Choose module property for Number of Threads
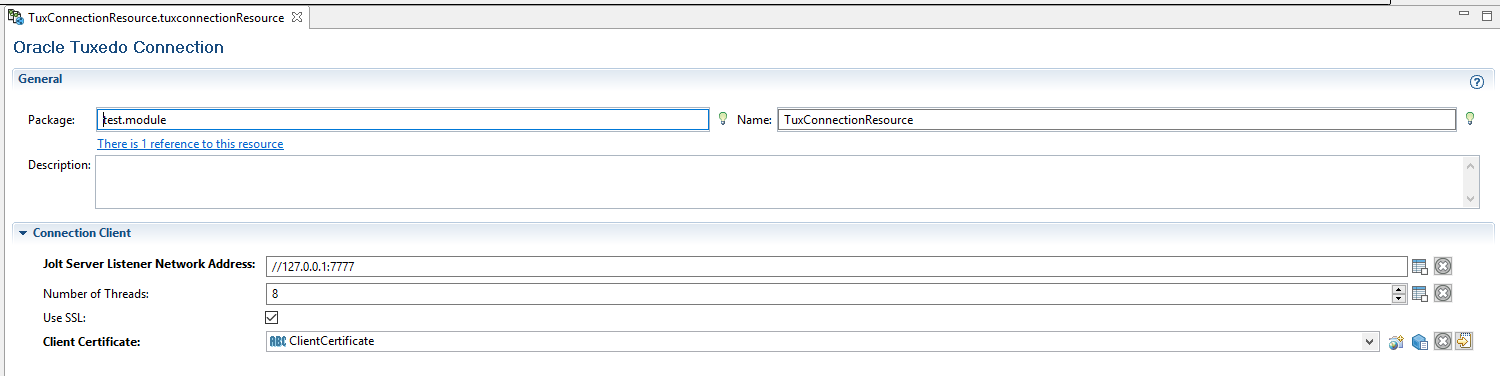The image size is (1500, 376). (x=1419, y=293)
